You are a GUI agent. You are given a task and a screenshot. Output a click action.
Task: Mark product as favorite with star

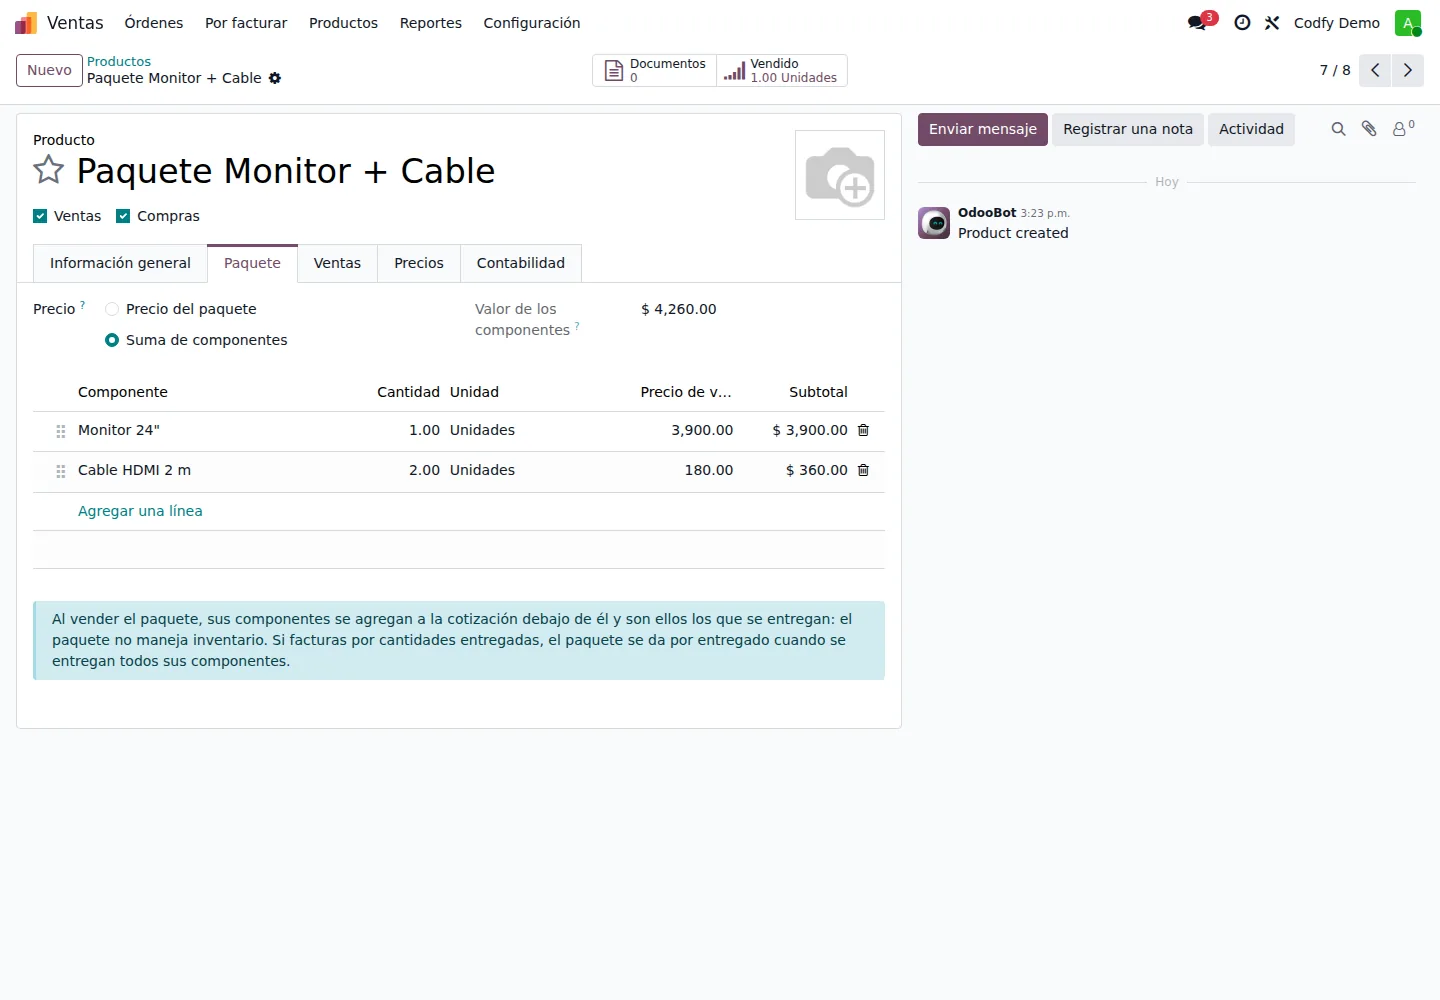pos(48,170)
